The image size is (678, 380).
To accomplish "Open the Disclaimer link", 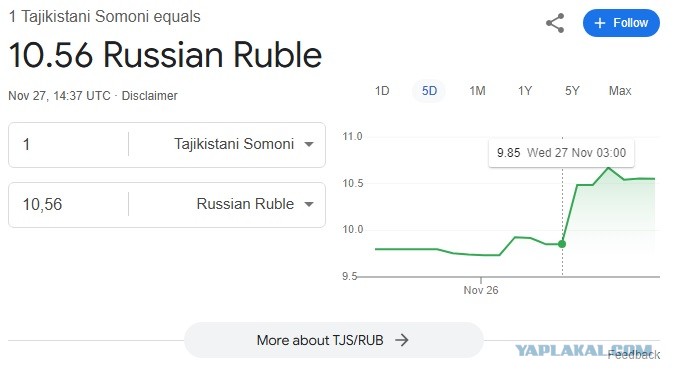I will (150, 96).
